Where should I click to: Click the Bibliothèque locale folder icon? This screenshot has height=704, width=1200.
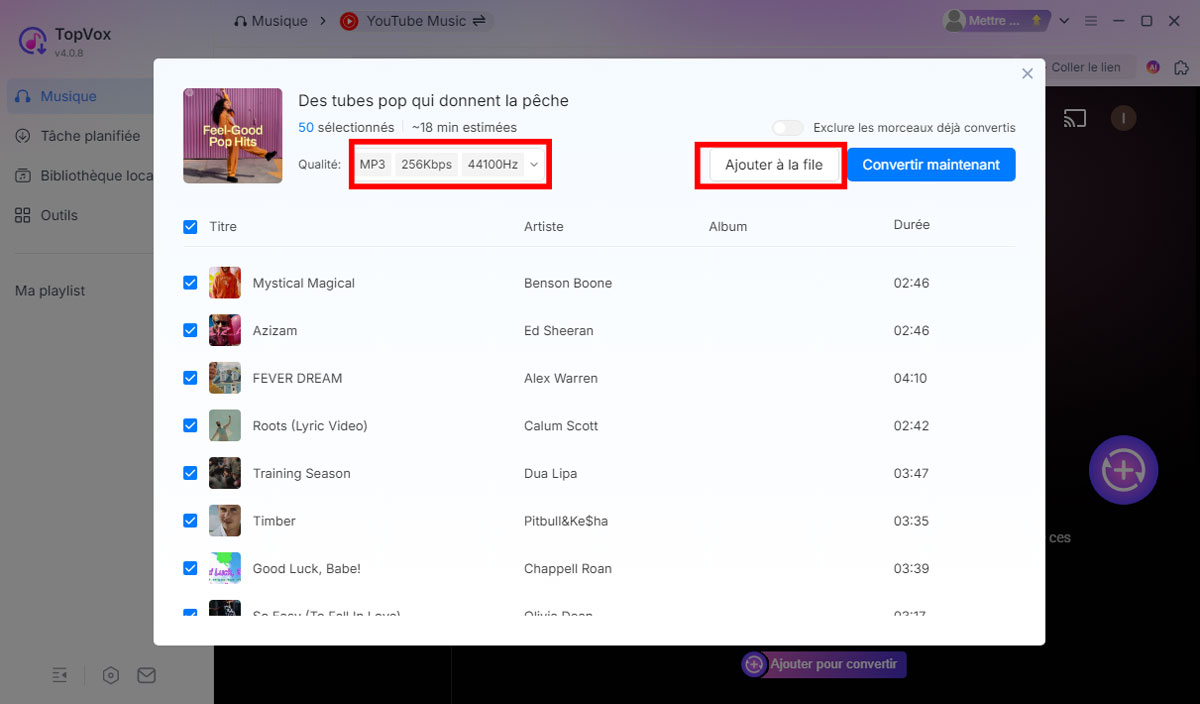click(23, 176)
